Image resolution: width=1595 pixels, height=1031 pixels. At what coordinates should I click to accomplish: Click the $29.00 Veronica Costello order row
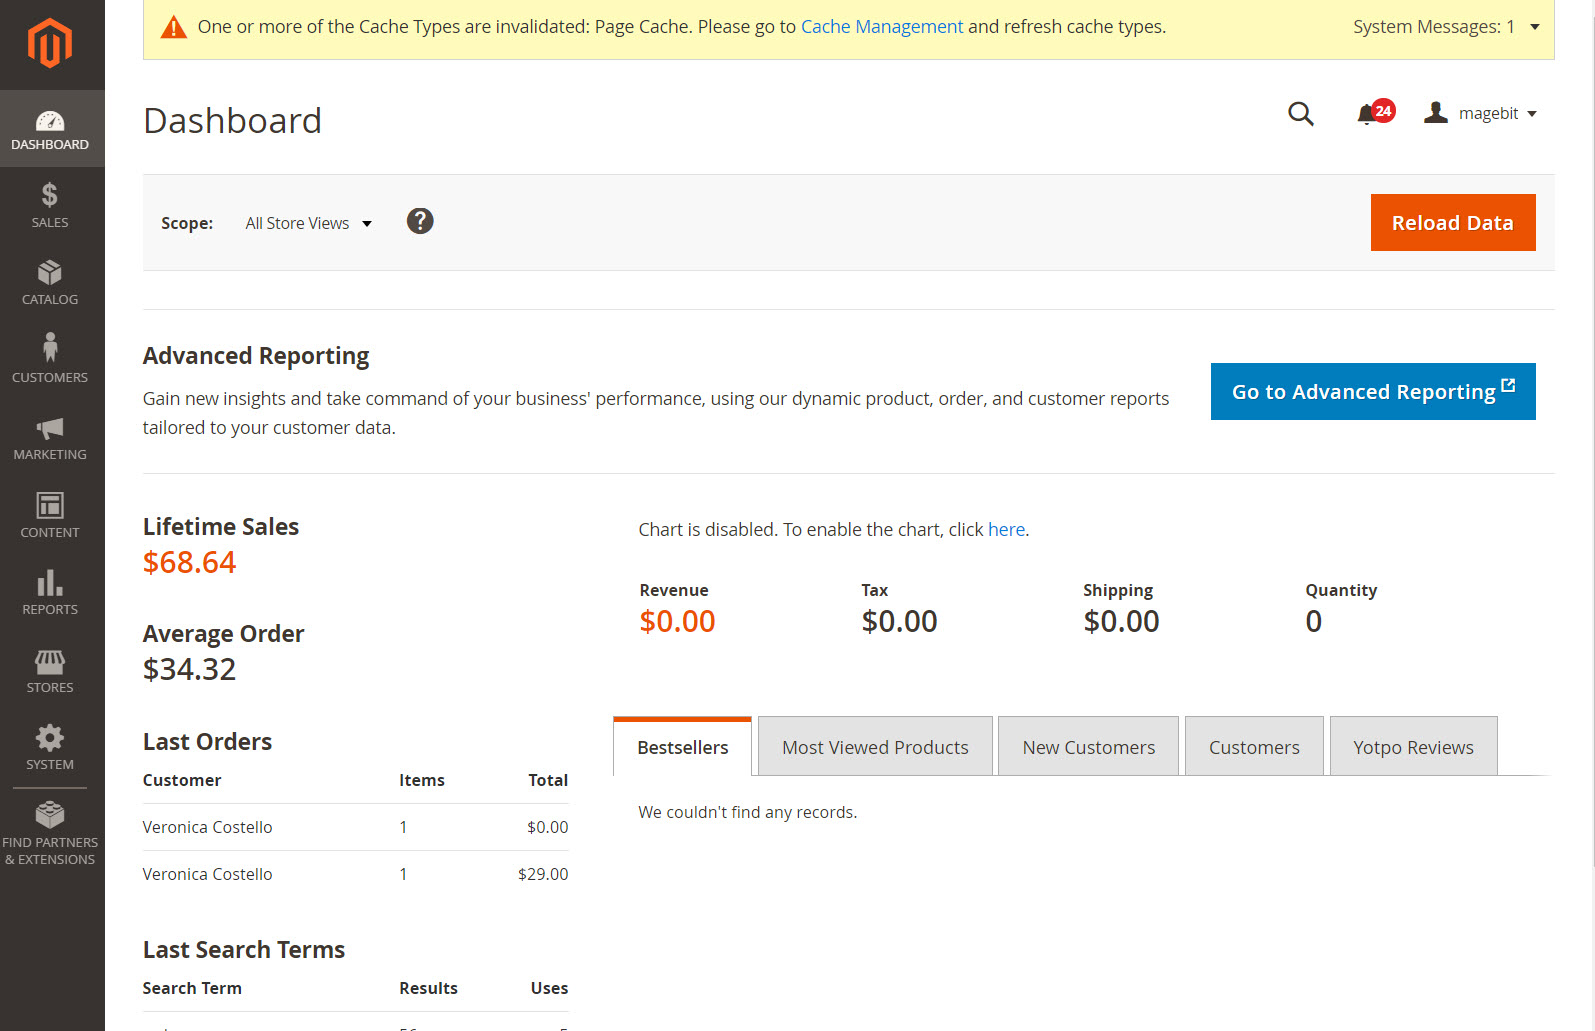[355, 874]
